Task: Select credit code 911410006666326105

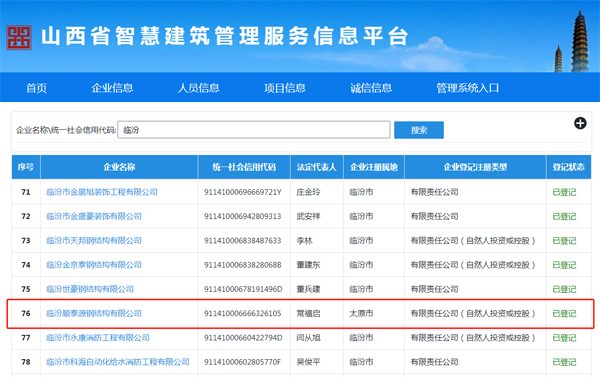Action: tap(243, 313)
